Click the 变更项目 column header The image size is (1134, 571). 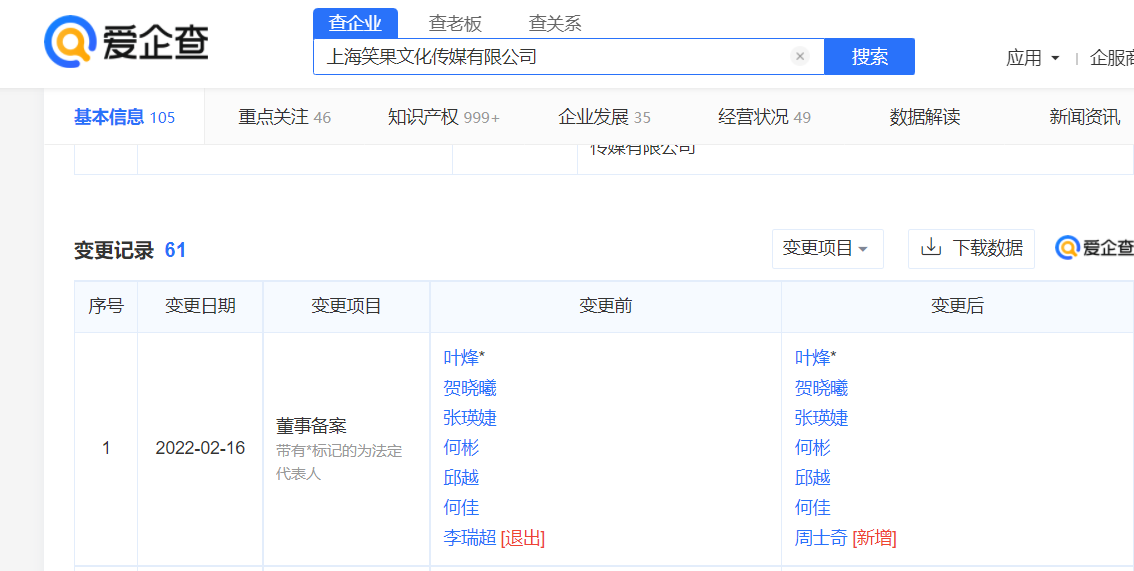tap(346, 306)
